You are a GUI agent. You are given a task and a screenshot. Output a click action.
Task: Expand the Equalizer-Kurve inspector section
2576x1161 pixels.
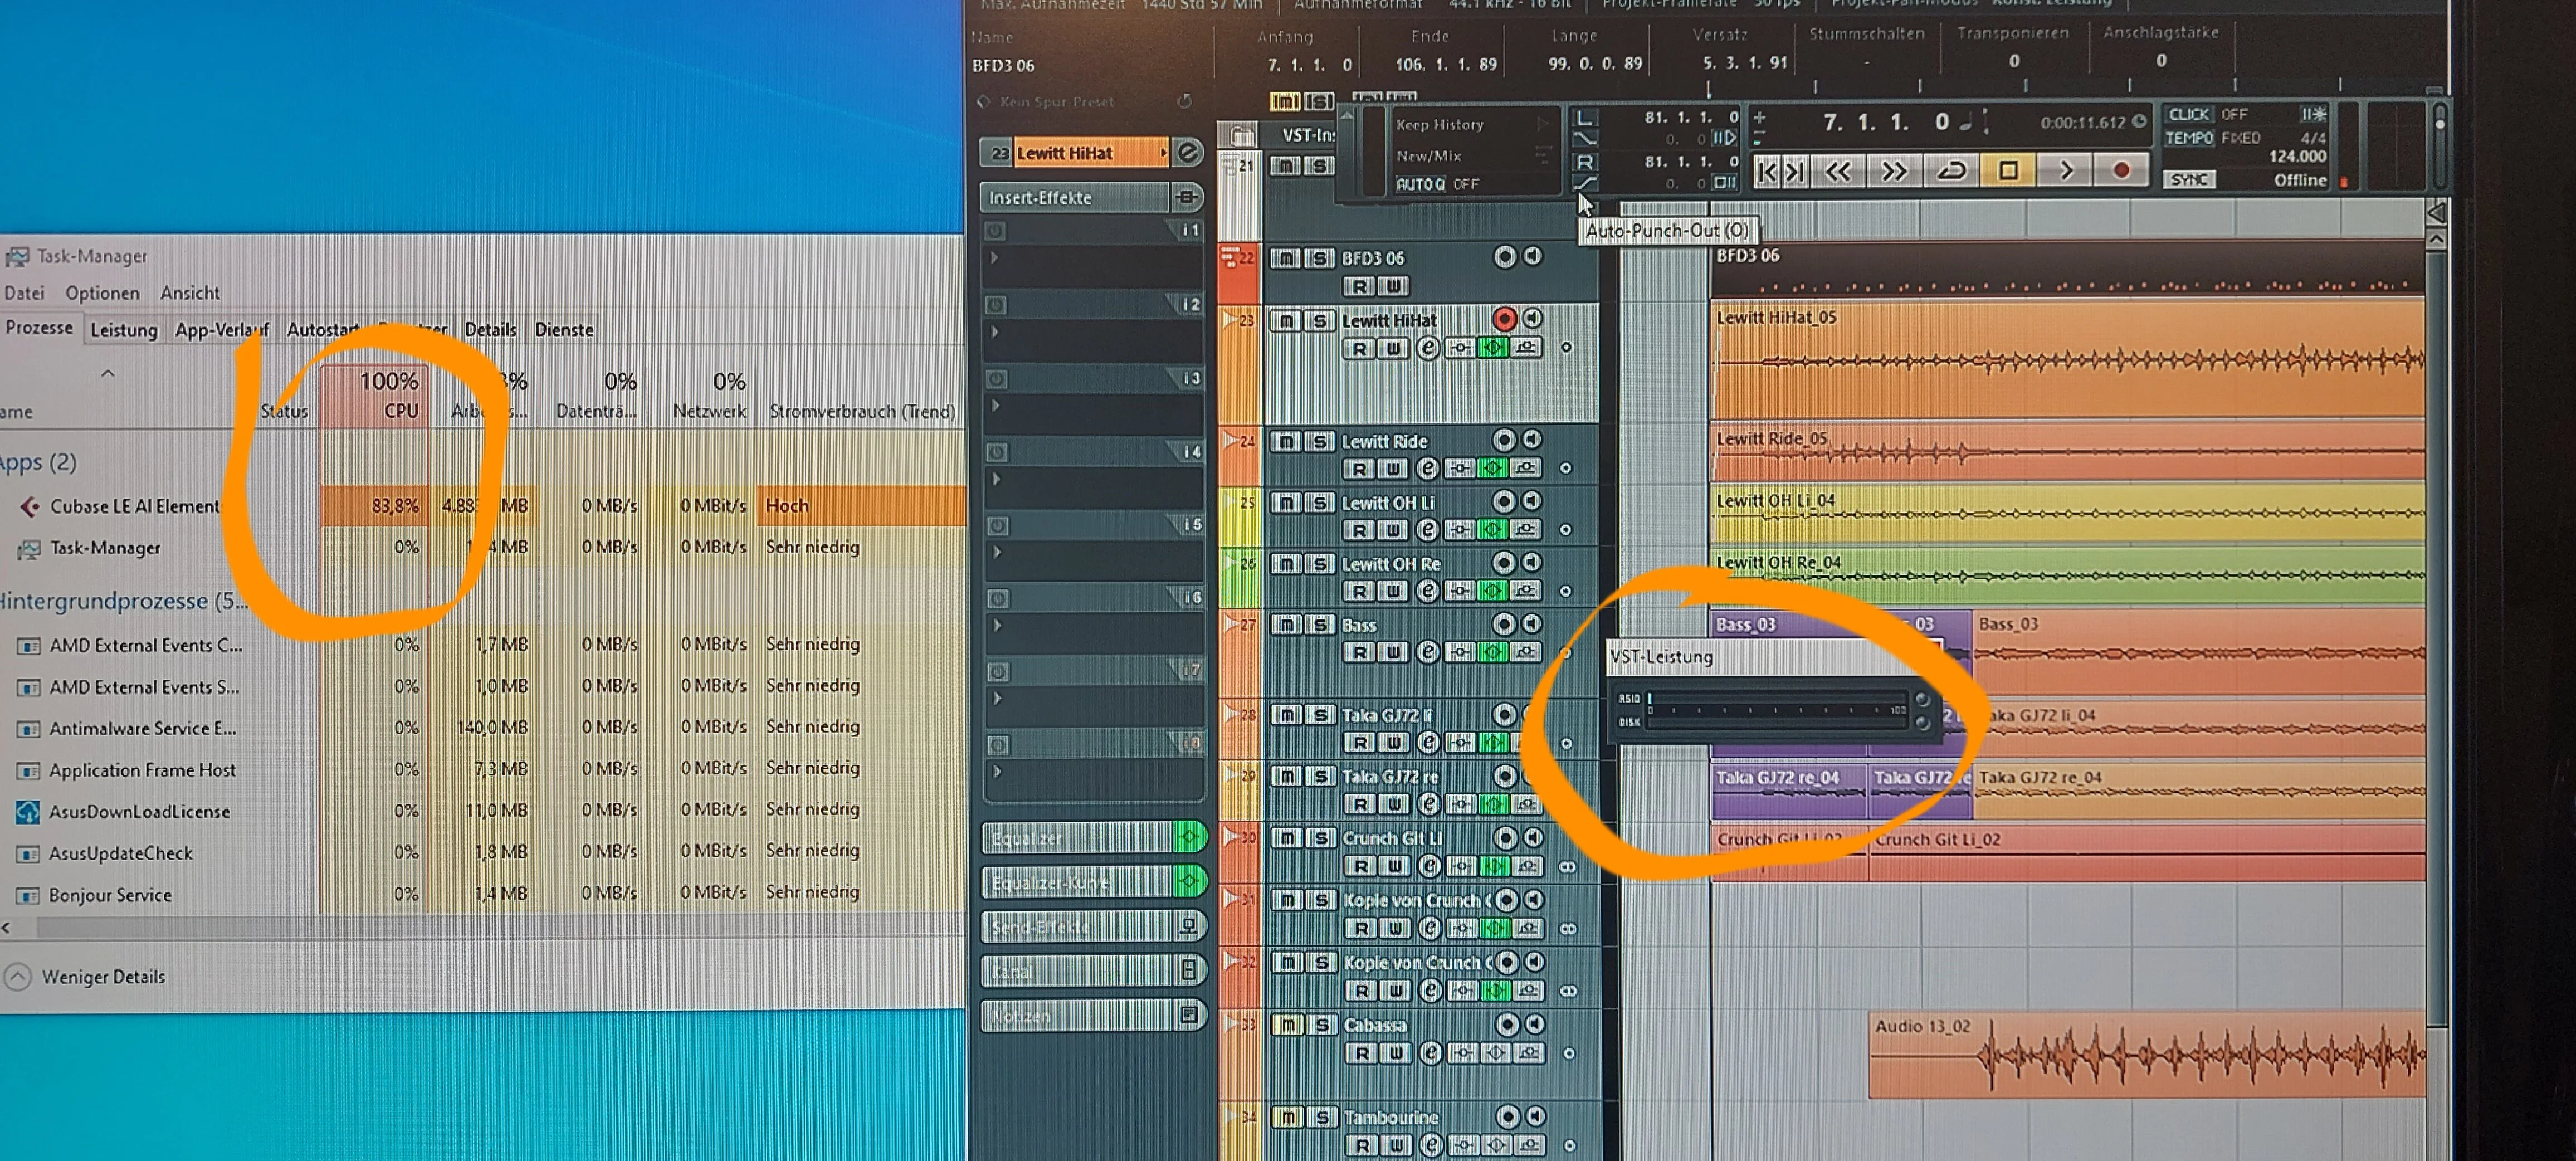tap(1075, 882)
